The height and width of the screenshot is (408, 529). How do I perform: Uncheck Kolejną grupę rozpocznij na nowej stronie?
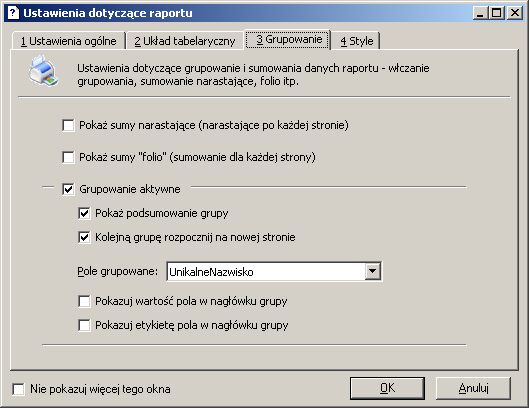pyautogui.click(x=84, y=237)
